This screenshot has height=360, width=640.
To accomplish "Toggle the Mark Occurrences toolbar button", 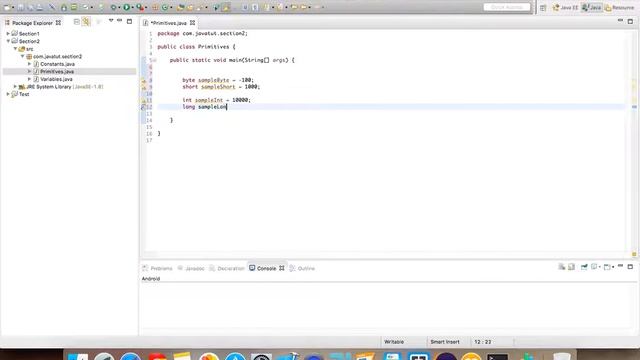I will 226,7.
